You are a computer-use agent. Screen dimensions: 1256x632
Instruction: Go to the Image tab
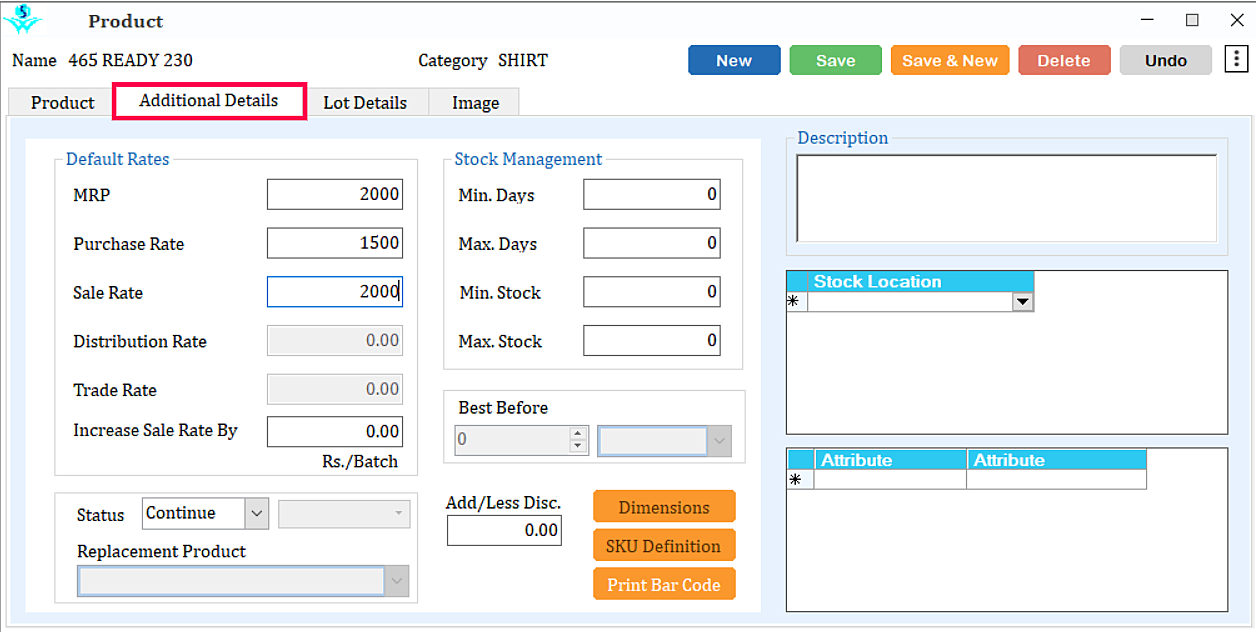coord(475,103)
